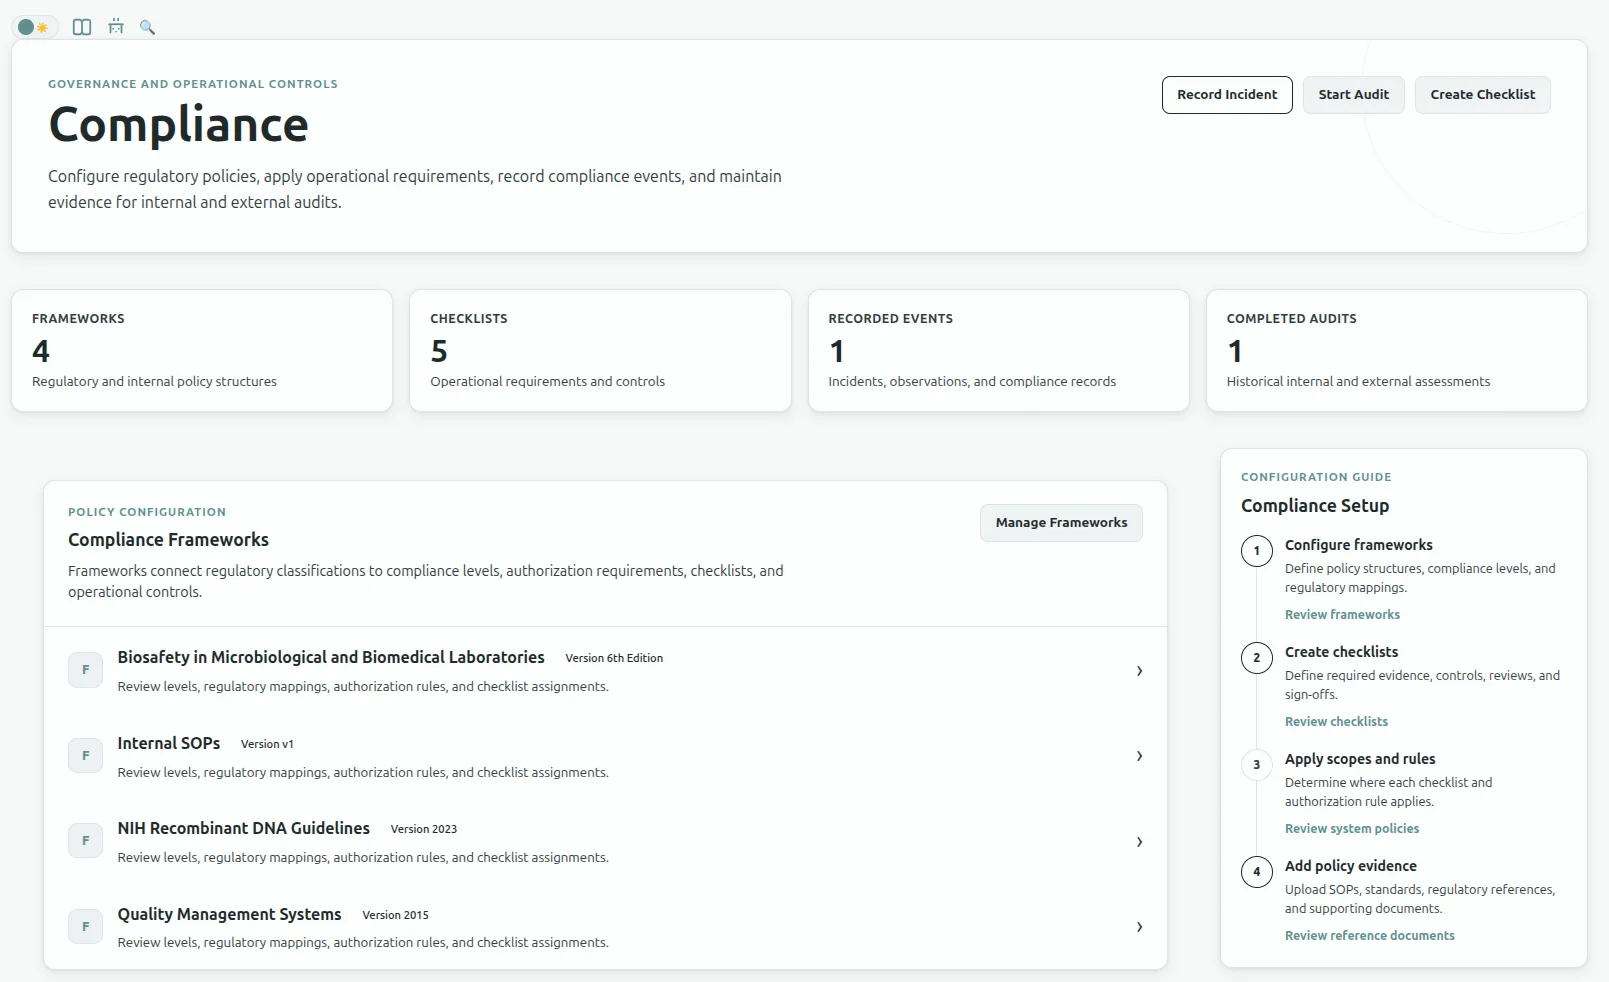Image resolution: width=1609 pixels, height=982 pixels.
Task: Click the Review system policies link
Action: (1352, 829)
